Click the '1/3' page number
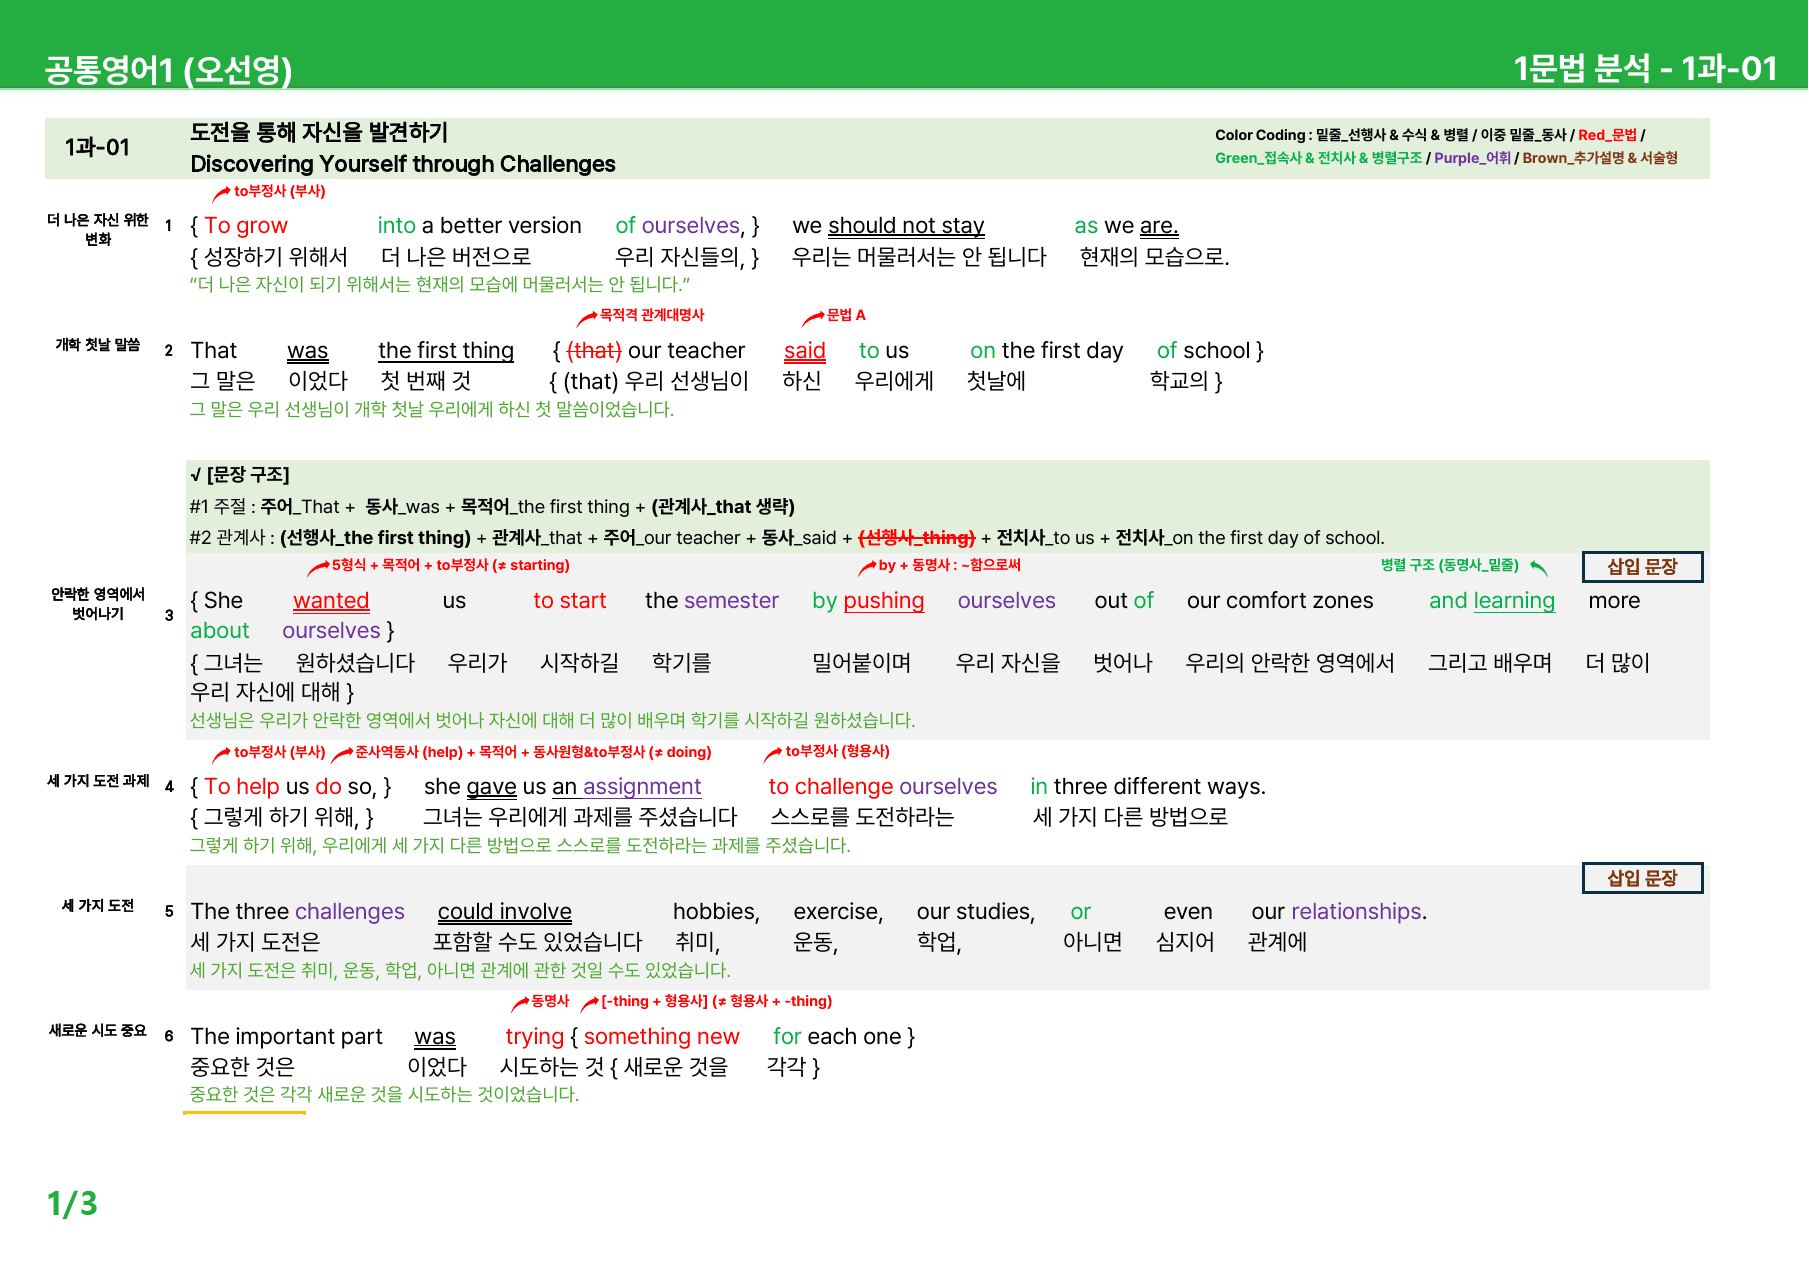This screenshot has height=1278, width=1809. coord(72,1204)
